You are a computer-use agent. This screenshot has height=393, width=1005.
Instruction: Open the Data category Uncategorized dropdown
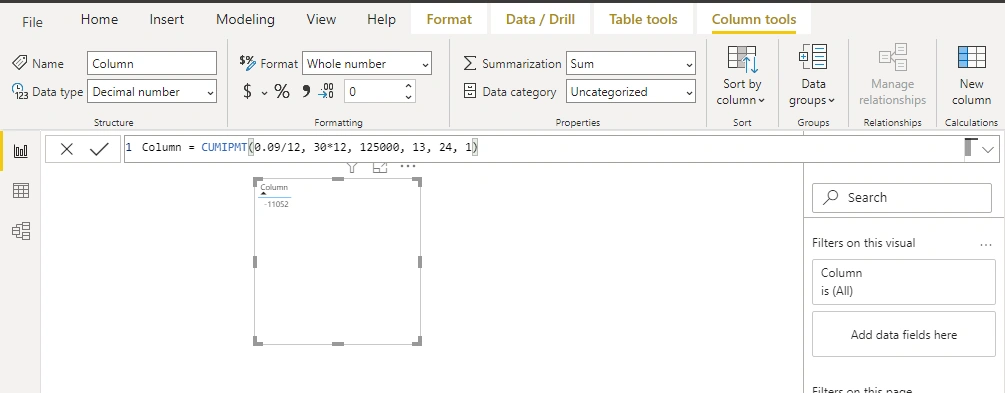coord(631,92)
